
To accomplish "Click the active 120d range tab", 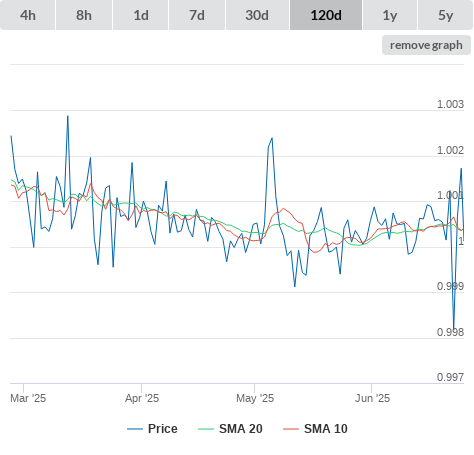I will coord(326,15).
